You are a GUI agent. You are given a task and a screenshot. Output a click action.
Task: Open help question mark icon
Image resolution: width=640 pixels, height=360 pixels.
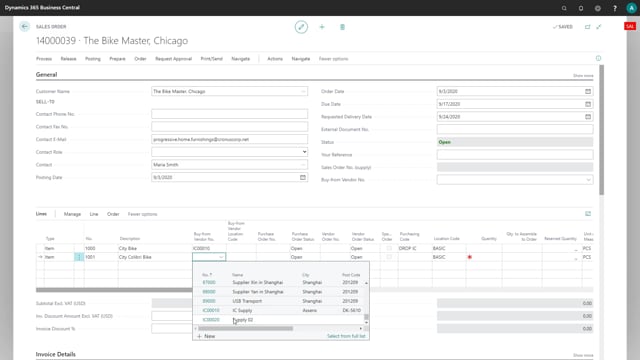[x=615, y=8]
